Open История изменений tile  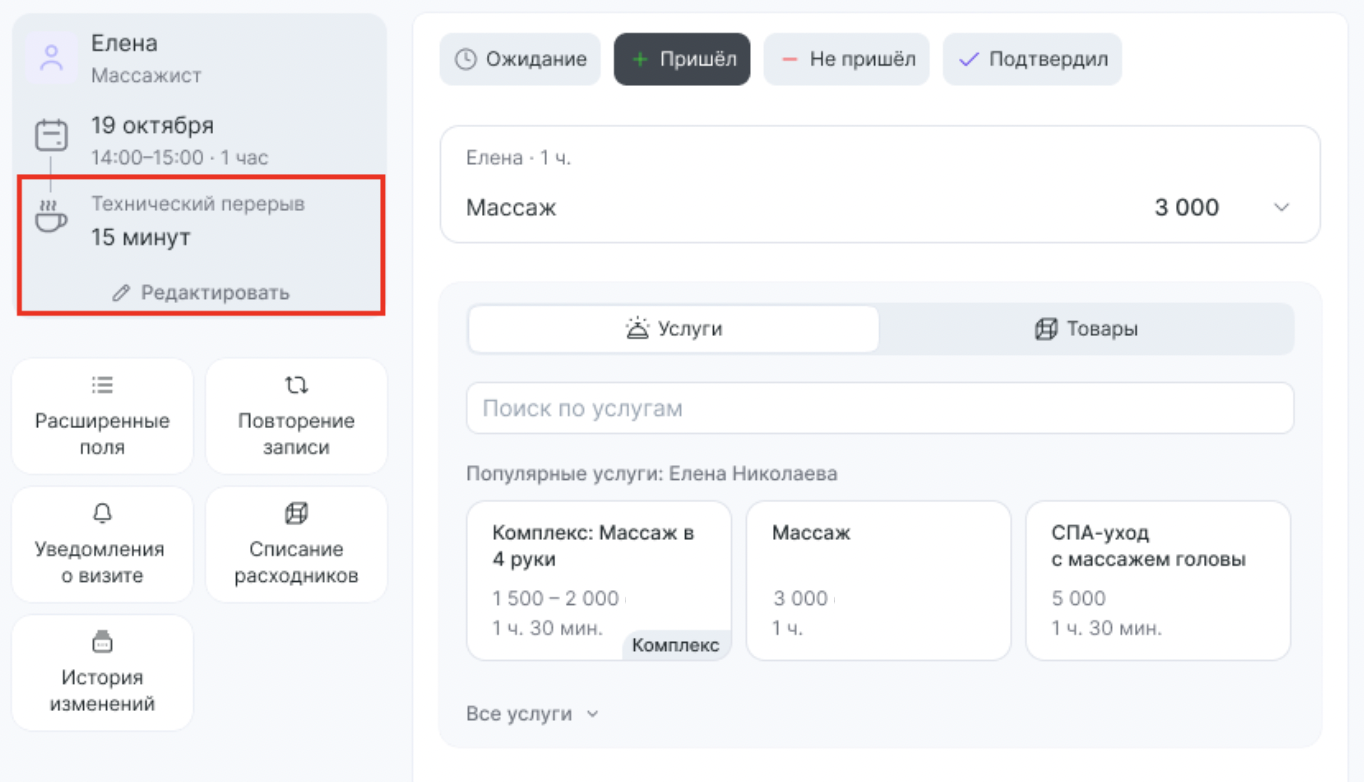102,672
